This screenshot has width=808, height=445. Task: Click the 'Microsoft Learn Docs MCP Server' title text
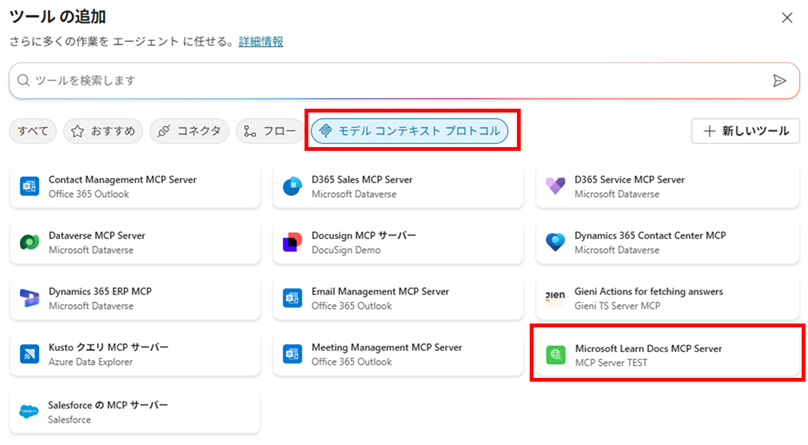(649, 349)
